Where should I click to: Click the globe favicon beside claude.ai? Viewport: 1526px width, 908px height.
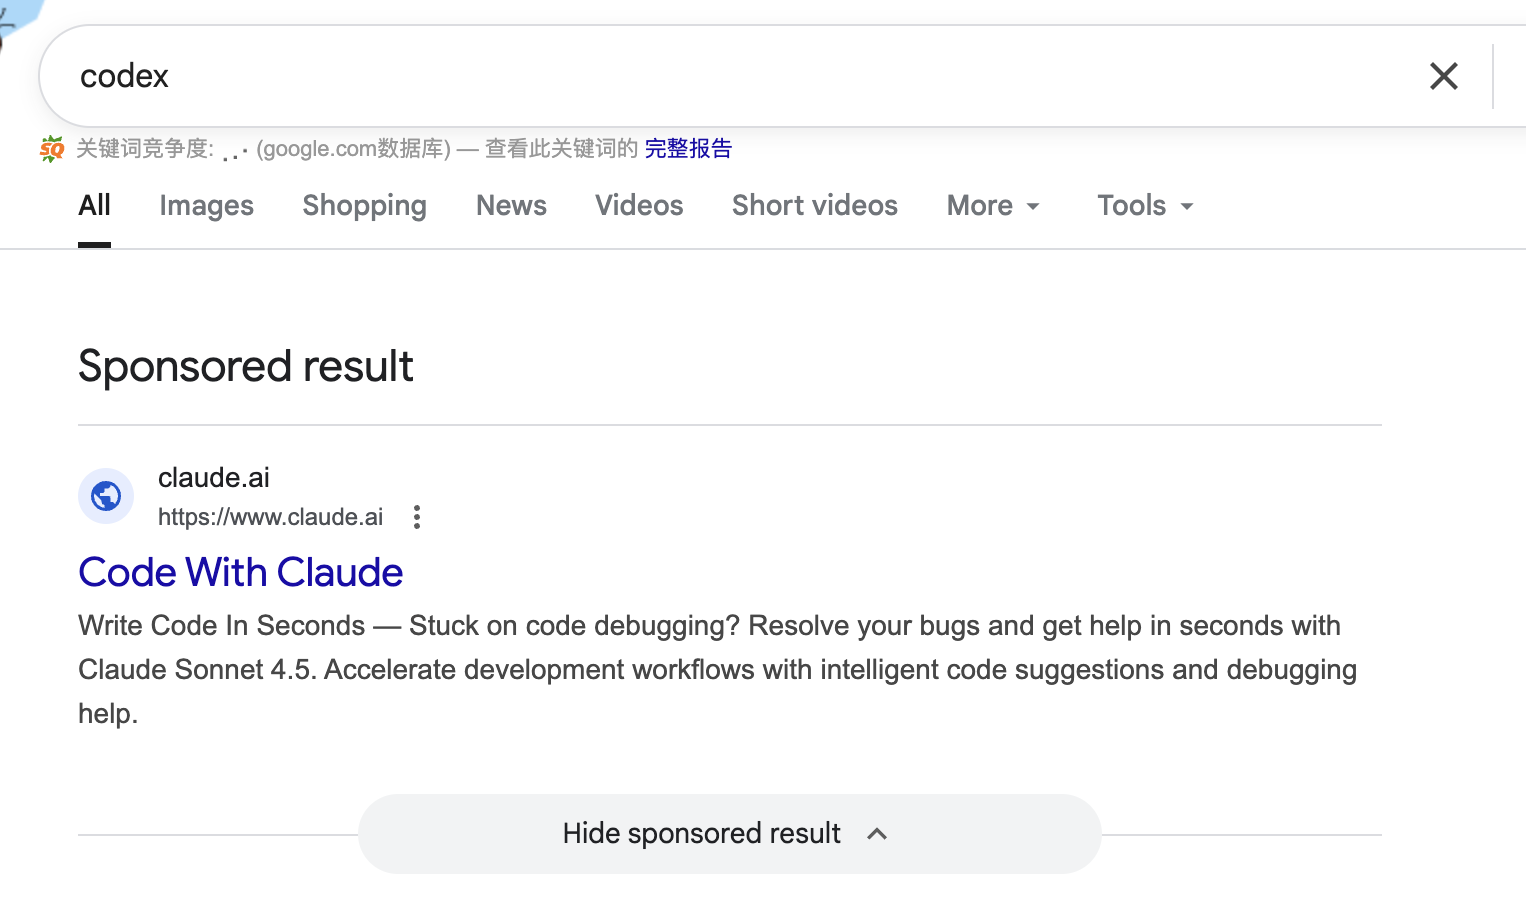106,496
